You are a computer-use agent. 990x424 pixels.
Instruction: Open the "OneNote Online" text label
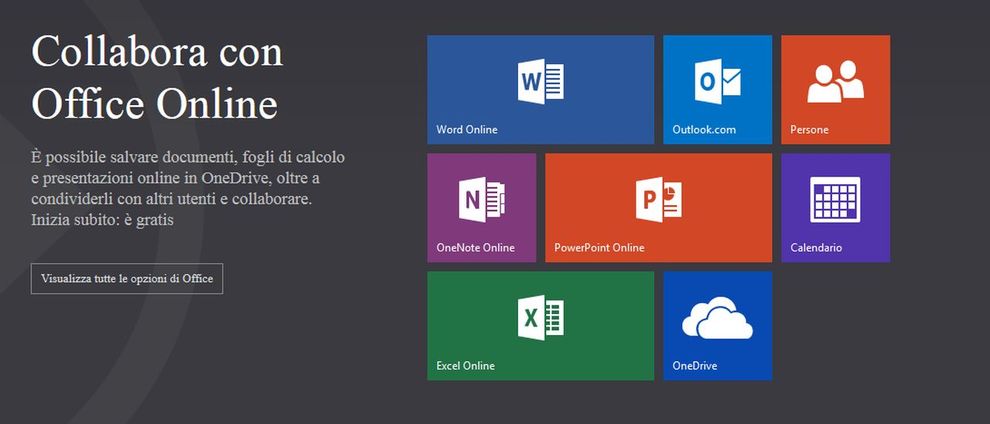click(476, 248)
